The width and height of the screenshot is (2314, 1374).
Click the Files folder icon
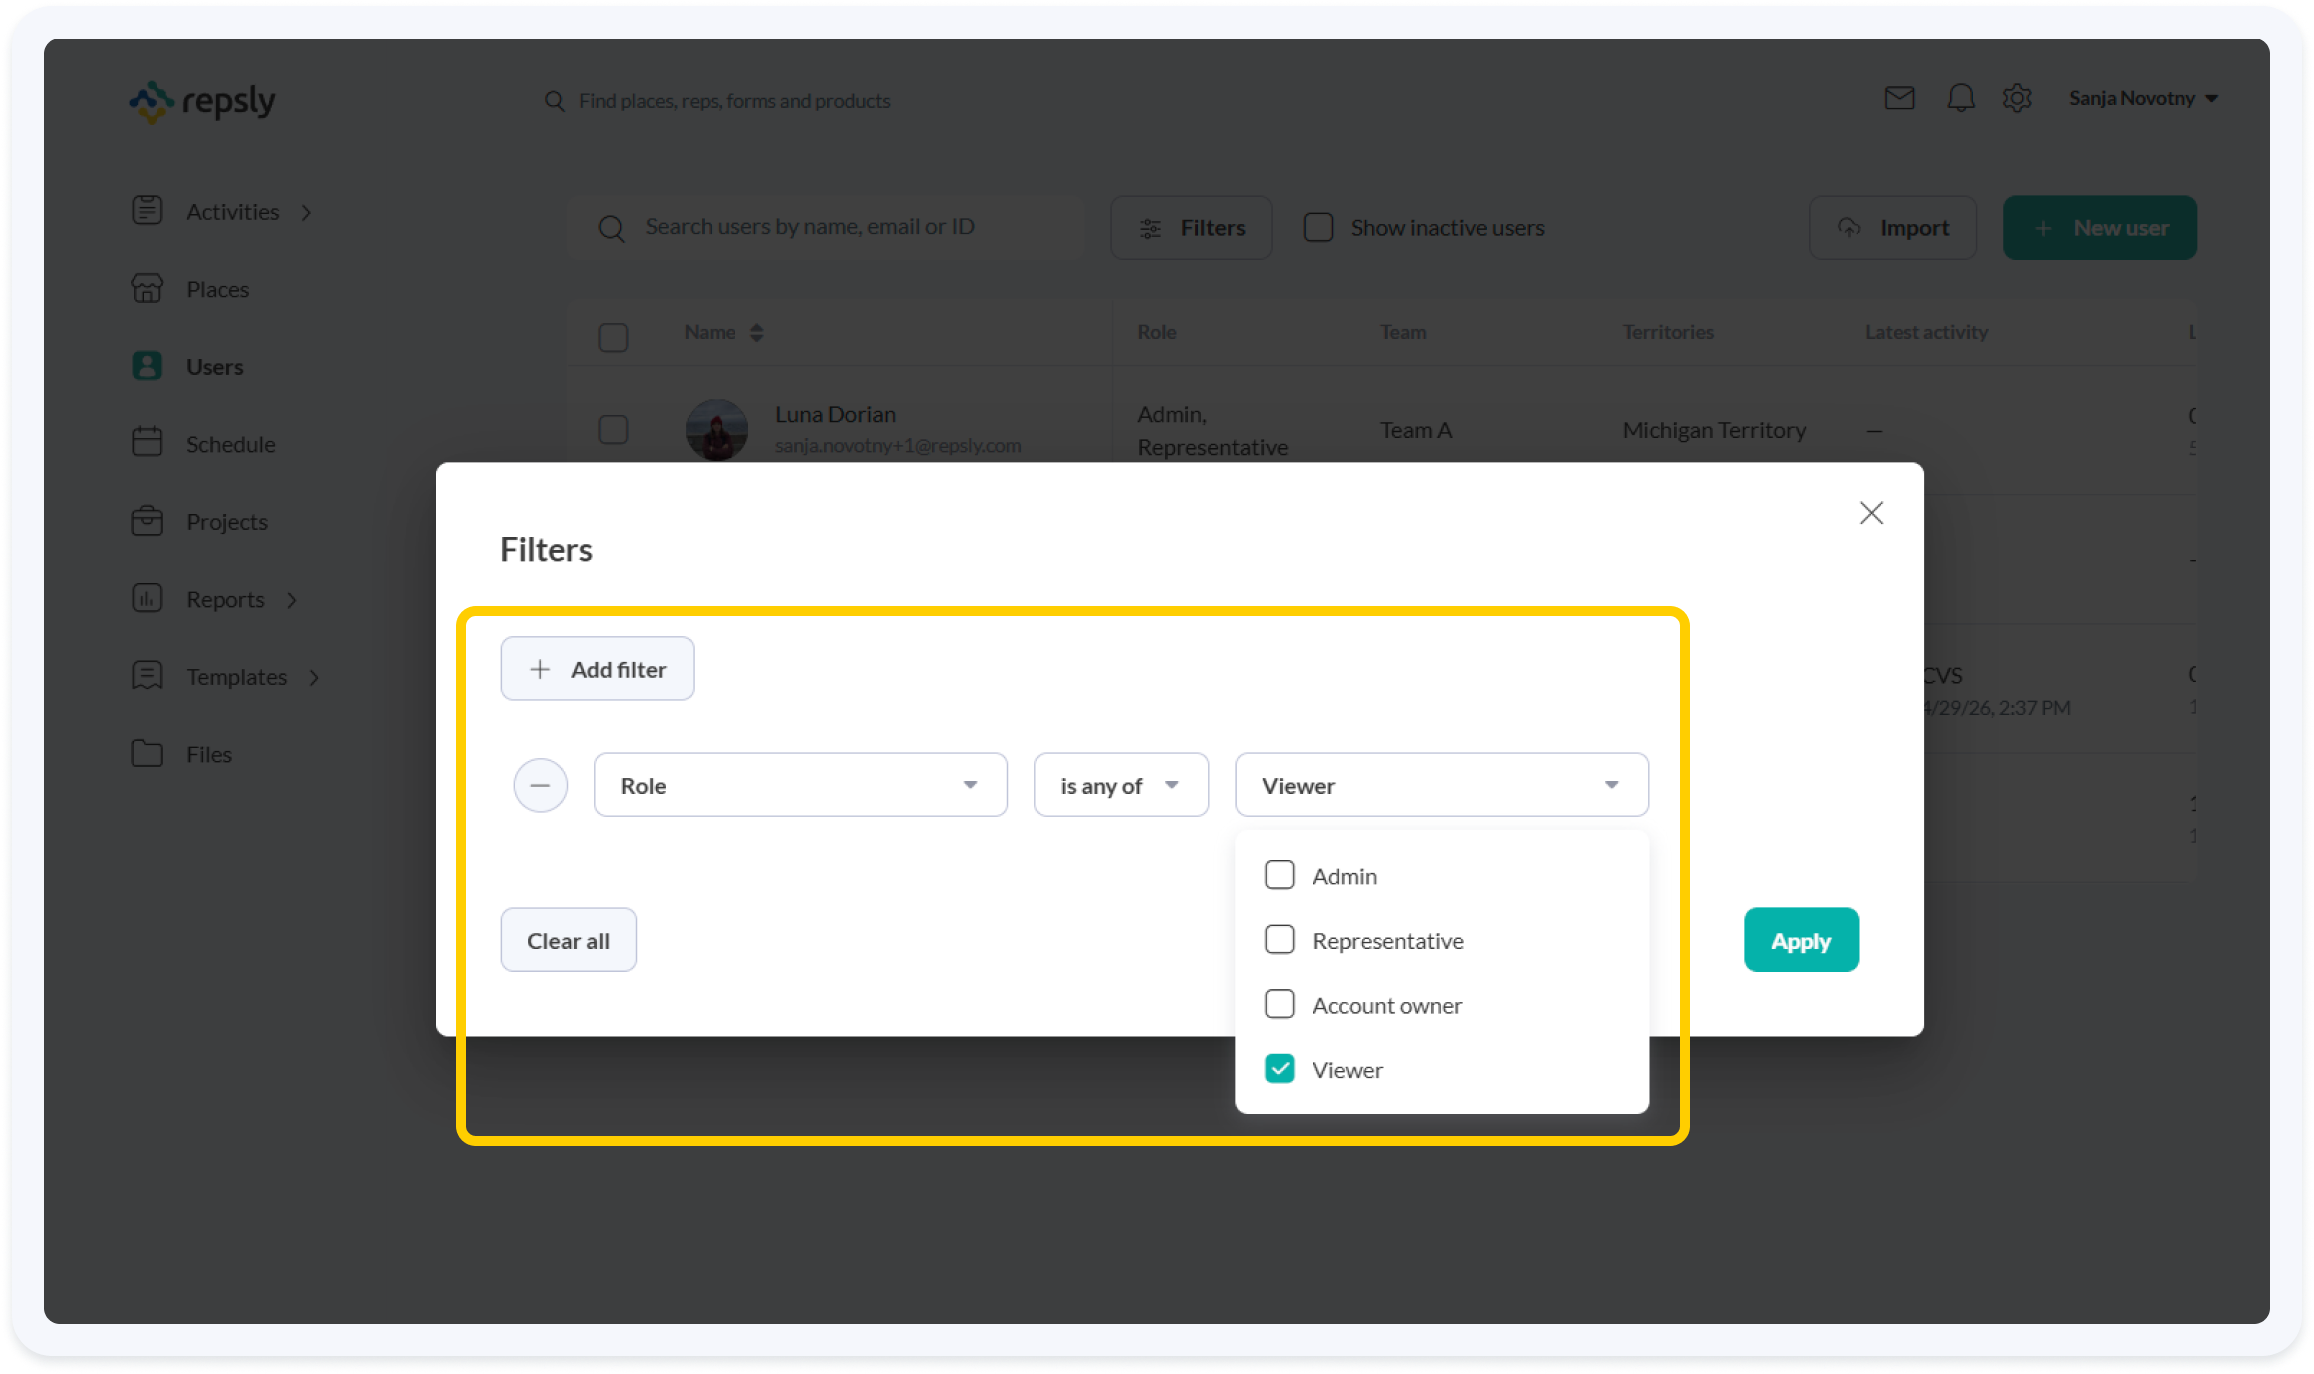(x=147, y=753)
